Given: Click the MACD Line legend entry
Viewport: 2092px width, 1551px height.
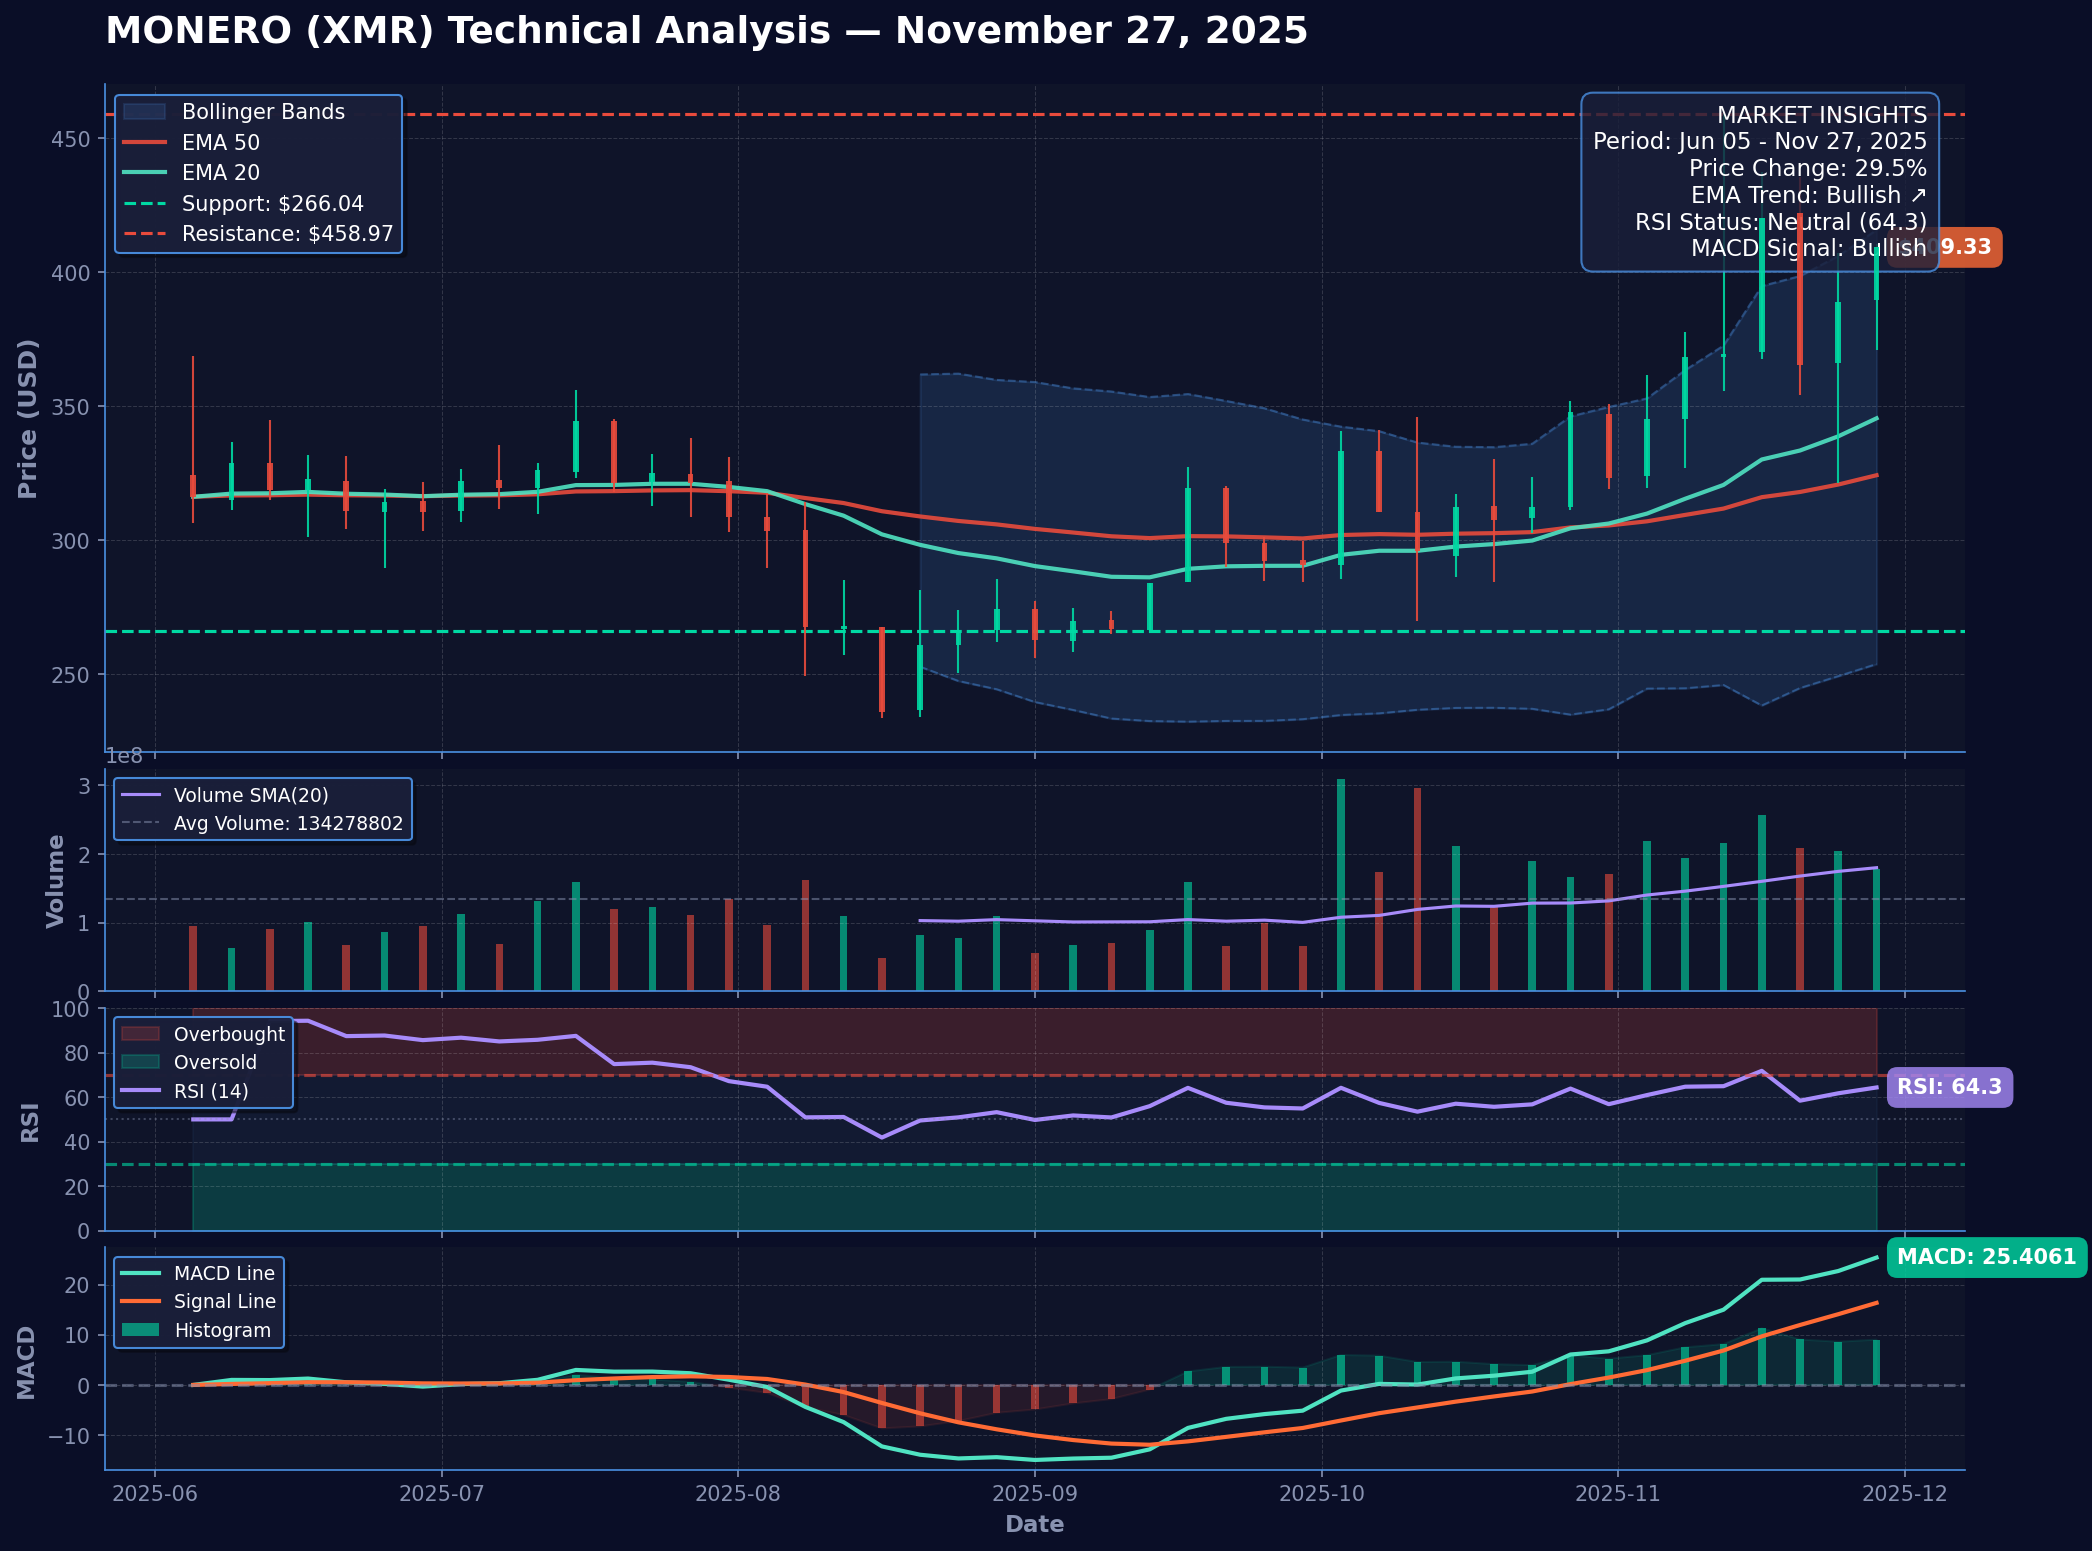Looking at the screenshot, I should click(223, 1273).
